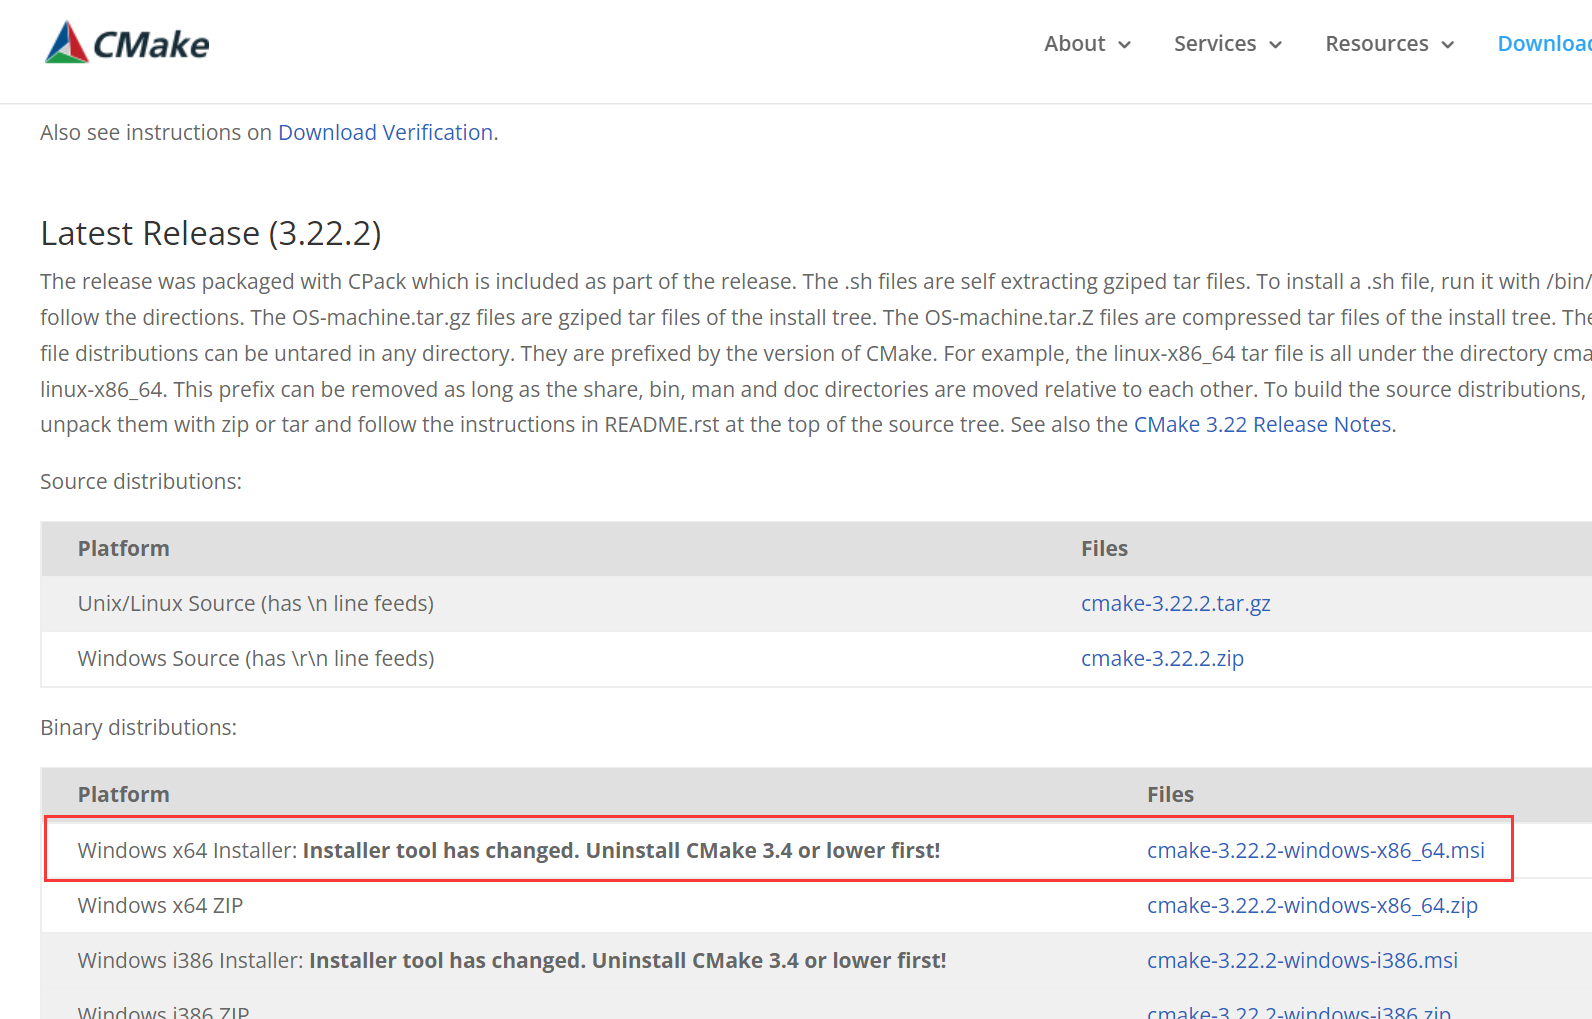This screenshot has height=1019, width=1592.
Task: Download cmake-3.22.2.tar.gz source file
Action: (x=1175, y=604)
